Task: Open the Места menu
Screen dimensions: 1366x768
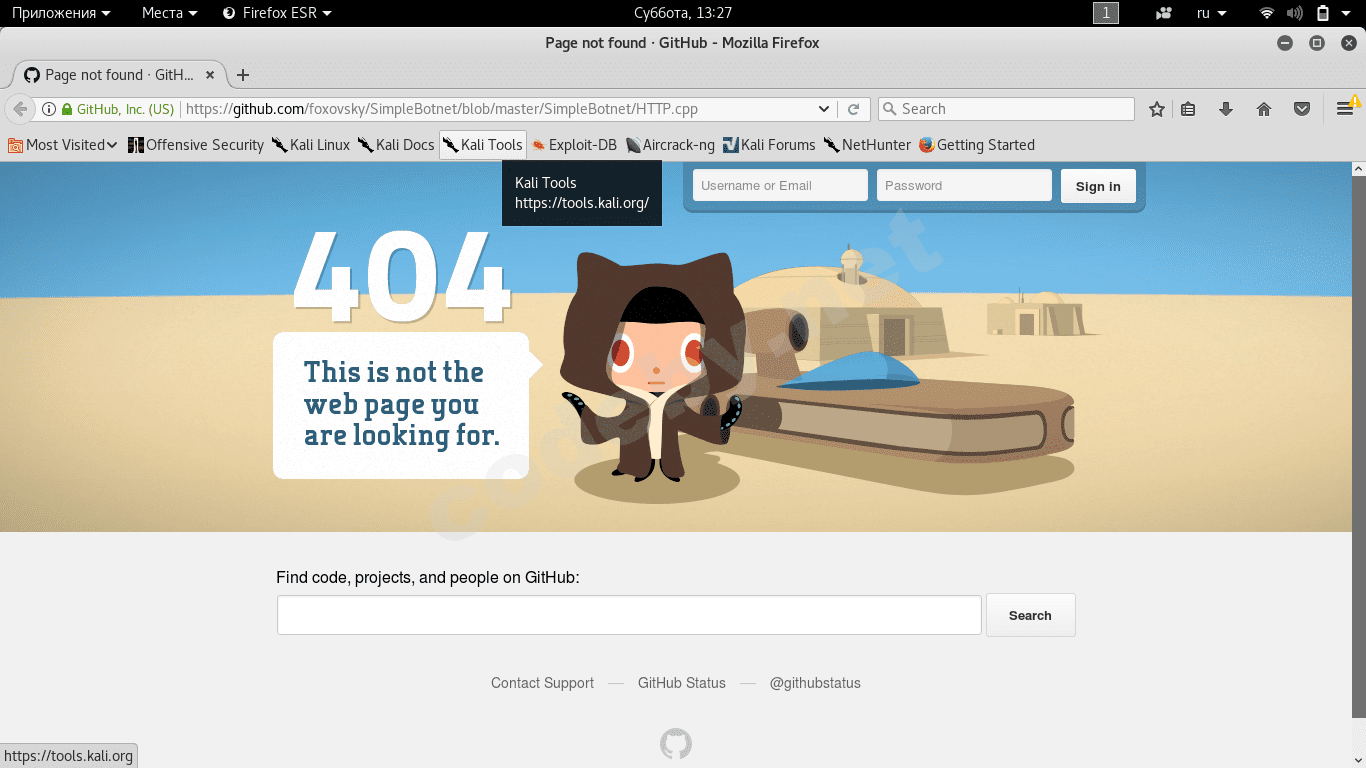Action: coord(169,13)
